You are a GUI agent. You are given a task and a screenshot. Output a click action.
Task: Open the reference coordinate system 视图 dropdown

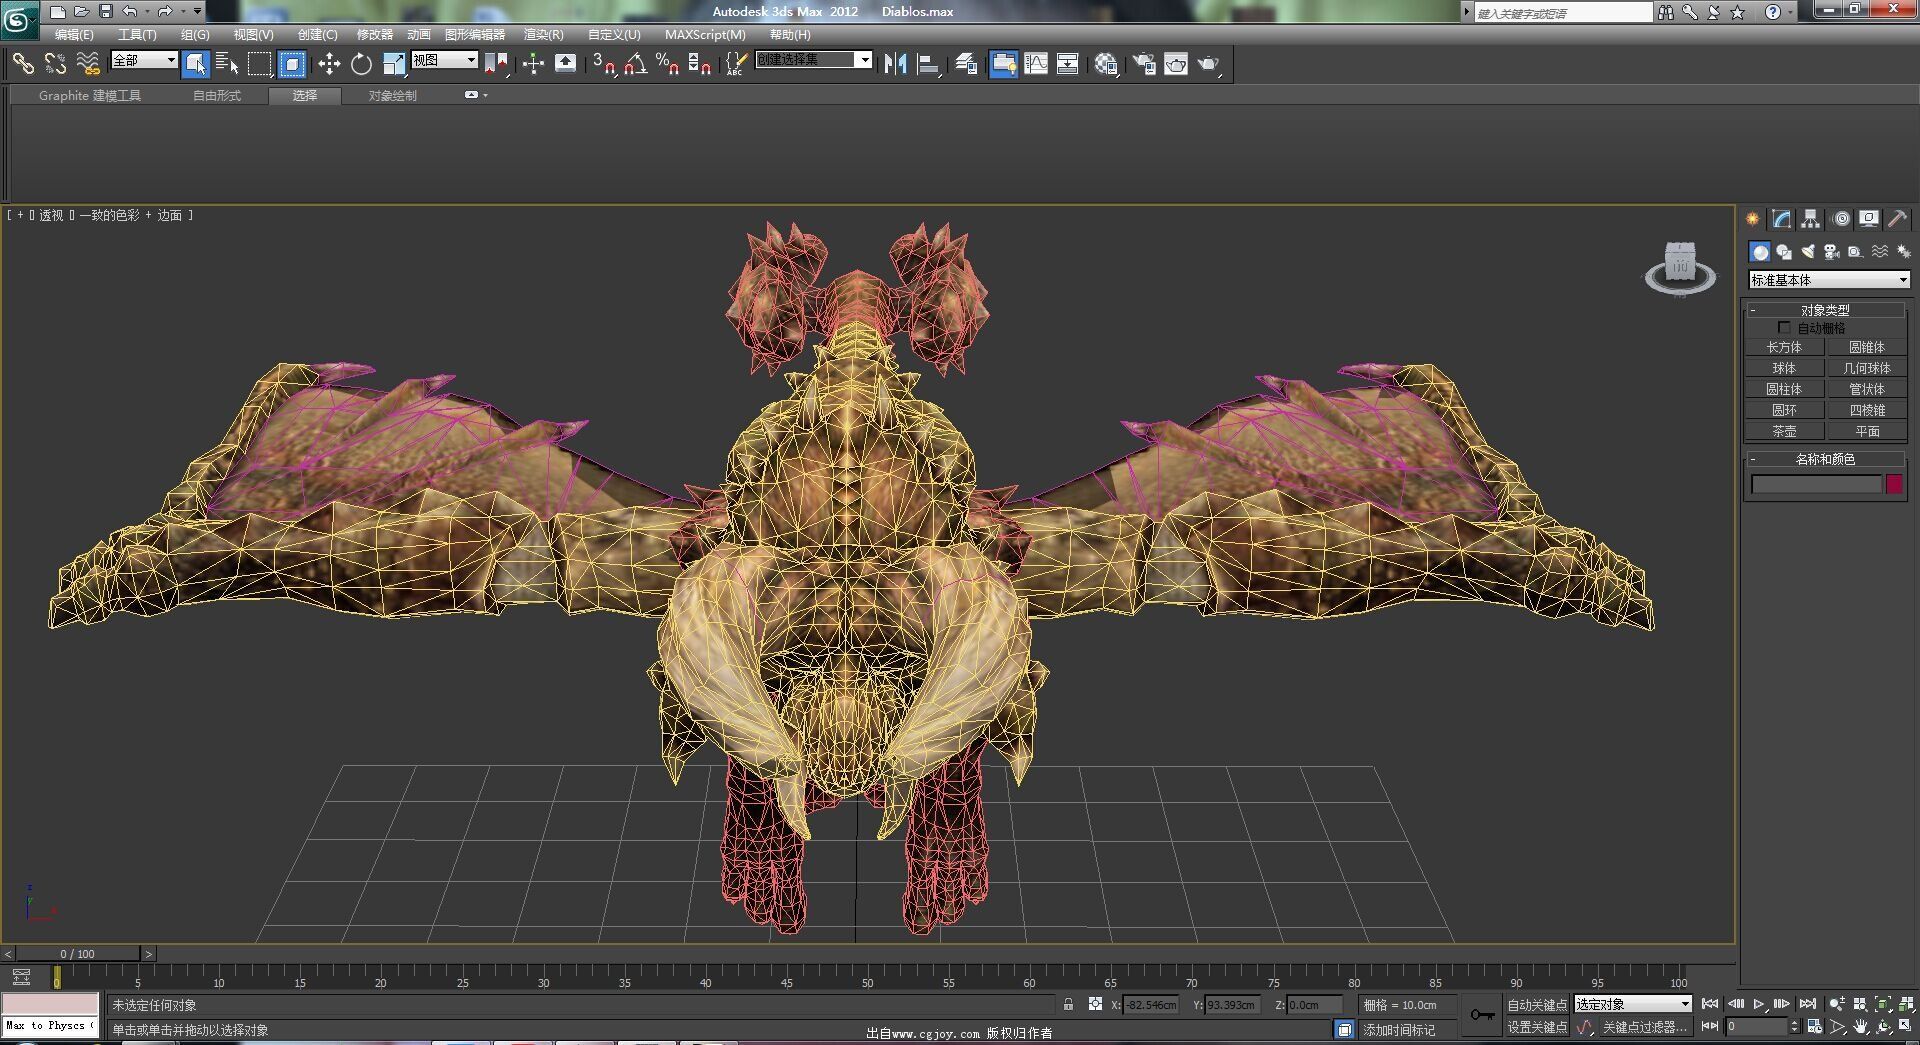click(x=445, y=60)
